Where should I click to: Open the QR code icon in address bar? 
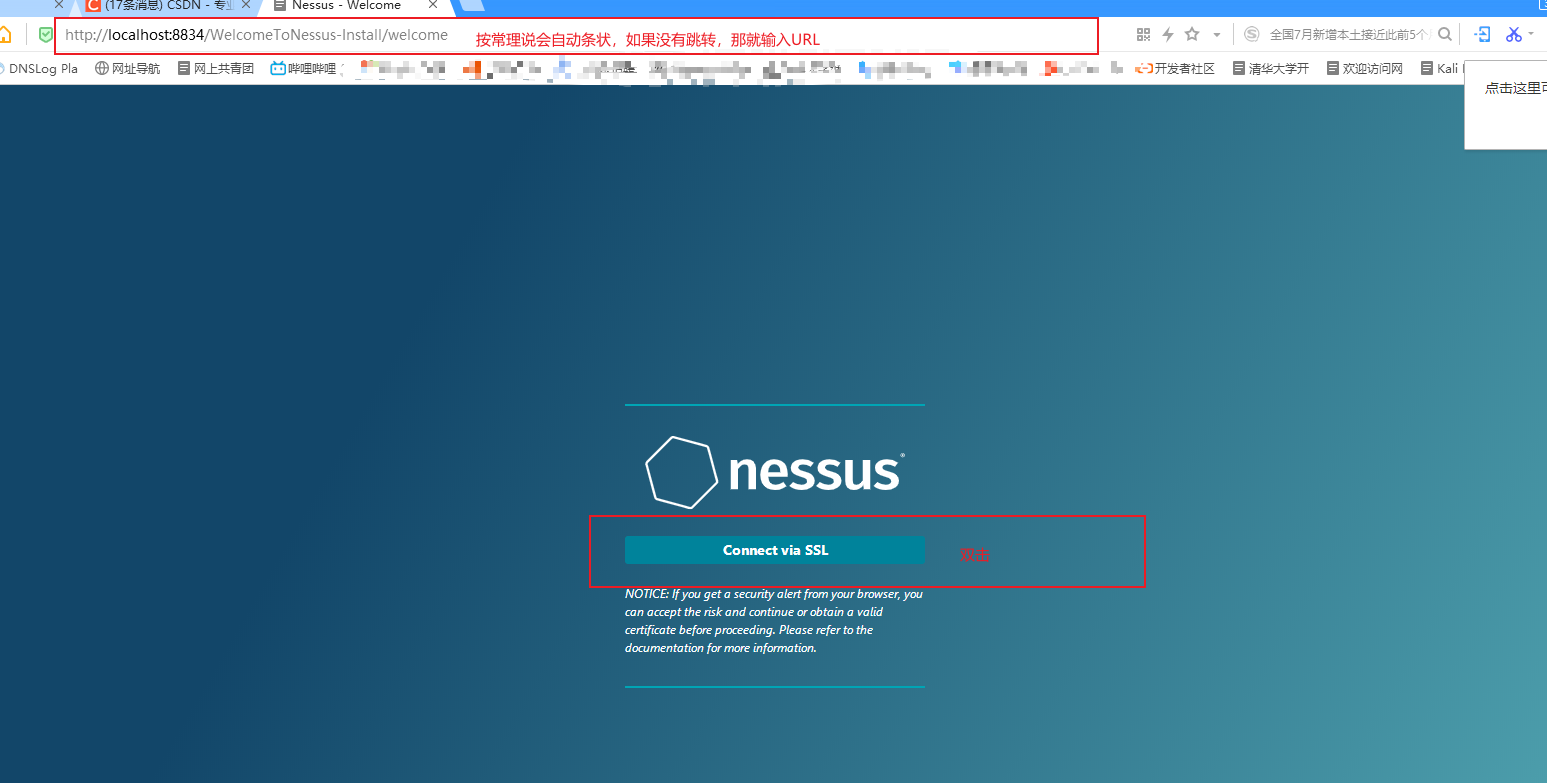1144,34
